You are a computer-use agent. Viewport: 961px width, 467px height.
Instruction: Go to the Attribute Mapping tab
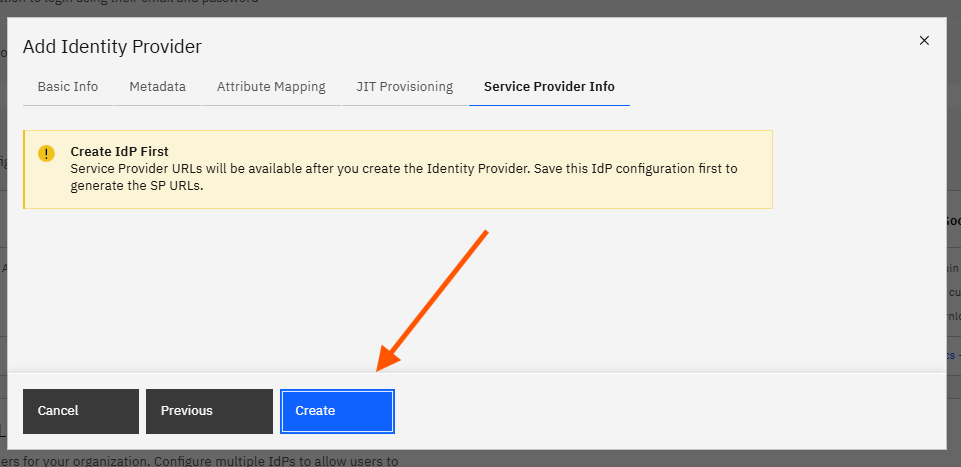pos(271,86)
